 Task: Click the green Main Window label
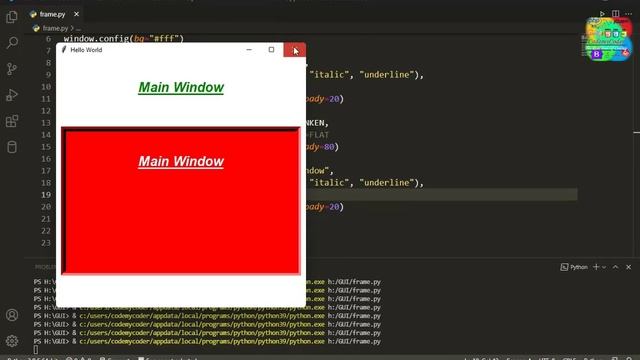[181, 87]
